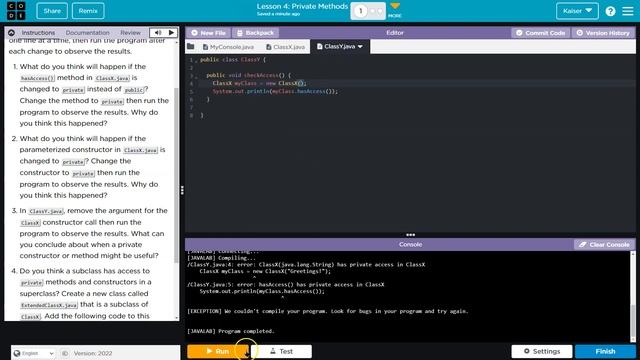The width and height of the screenshot is (640, 360).
Task: Toggle the file browser folder icon
Action: click(x=191, y=47)
